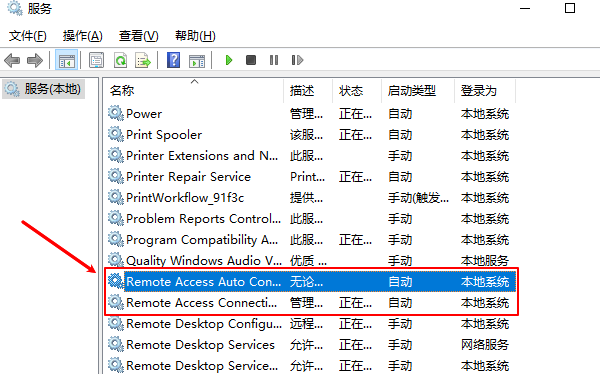
Task: Open the 查看(V) menu
Action: (x=139, y=36)
